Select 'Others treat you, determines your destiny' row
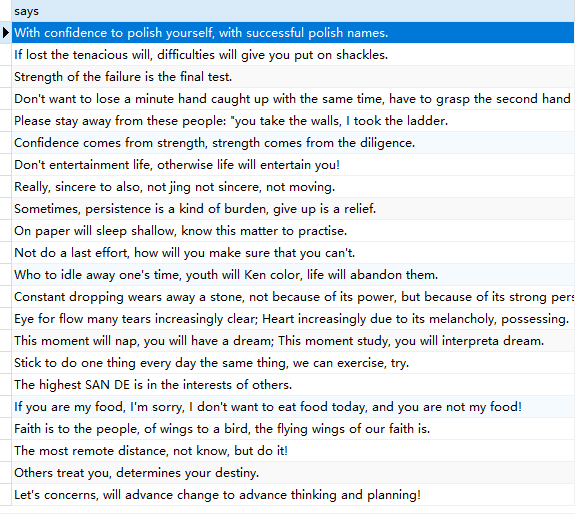Viewport: 575px width, 514px height. pyautogui.click(x=293, y=473)
